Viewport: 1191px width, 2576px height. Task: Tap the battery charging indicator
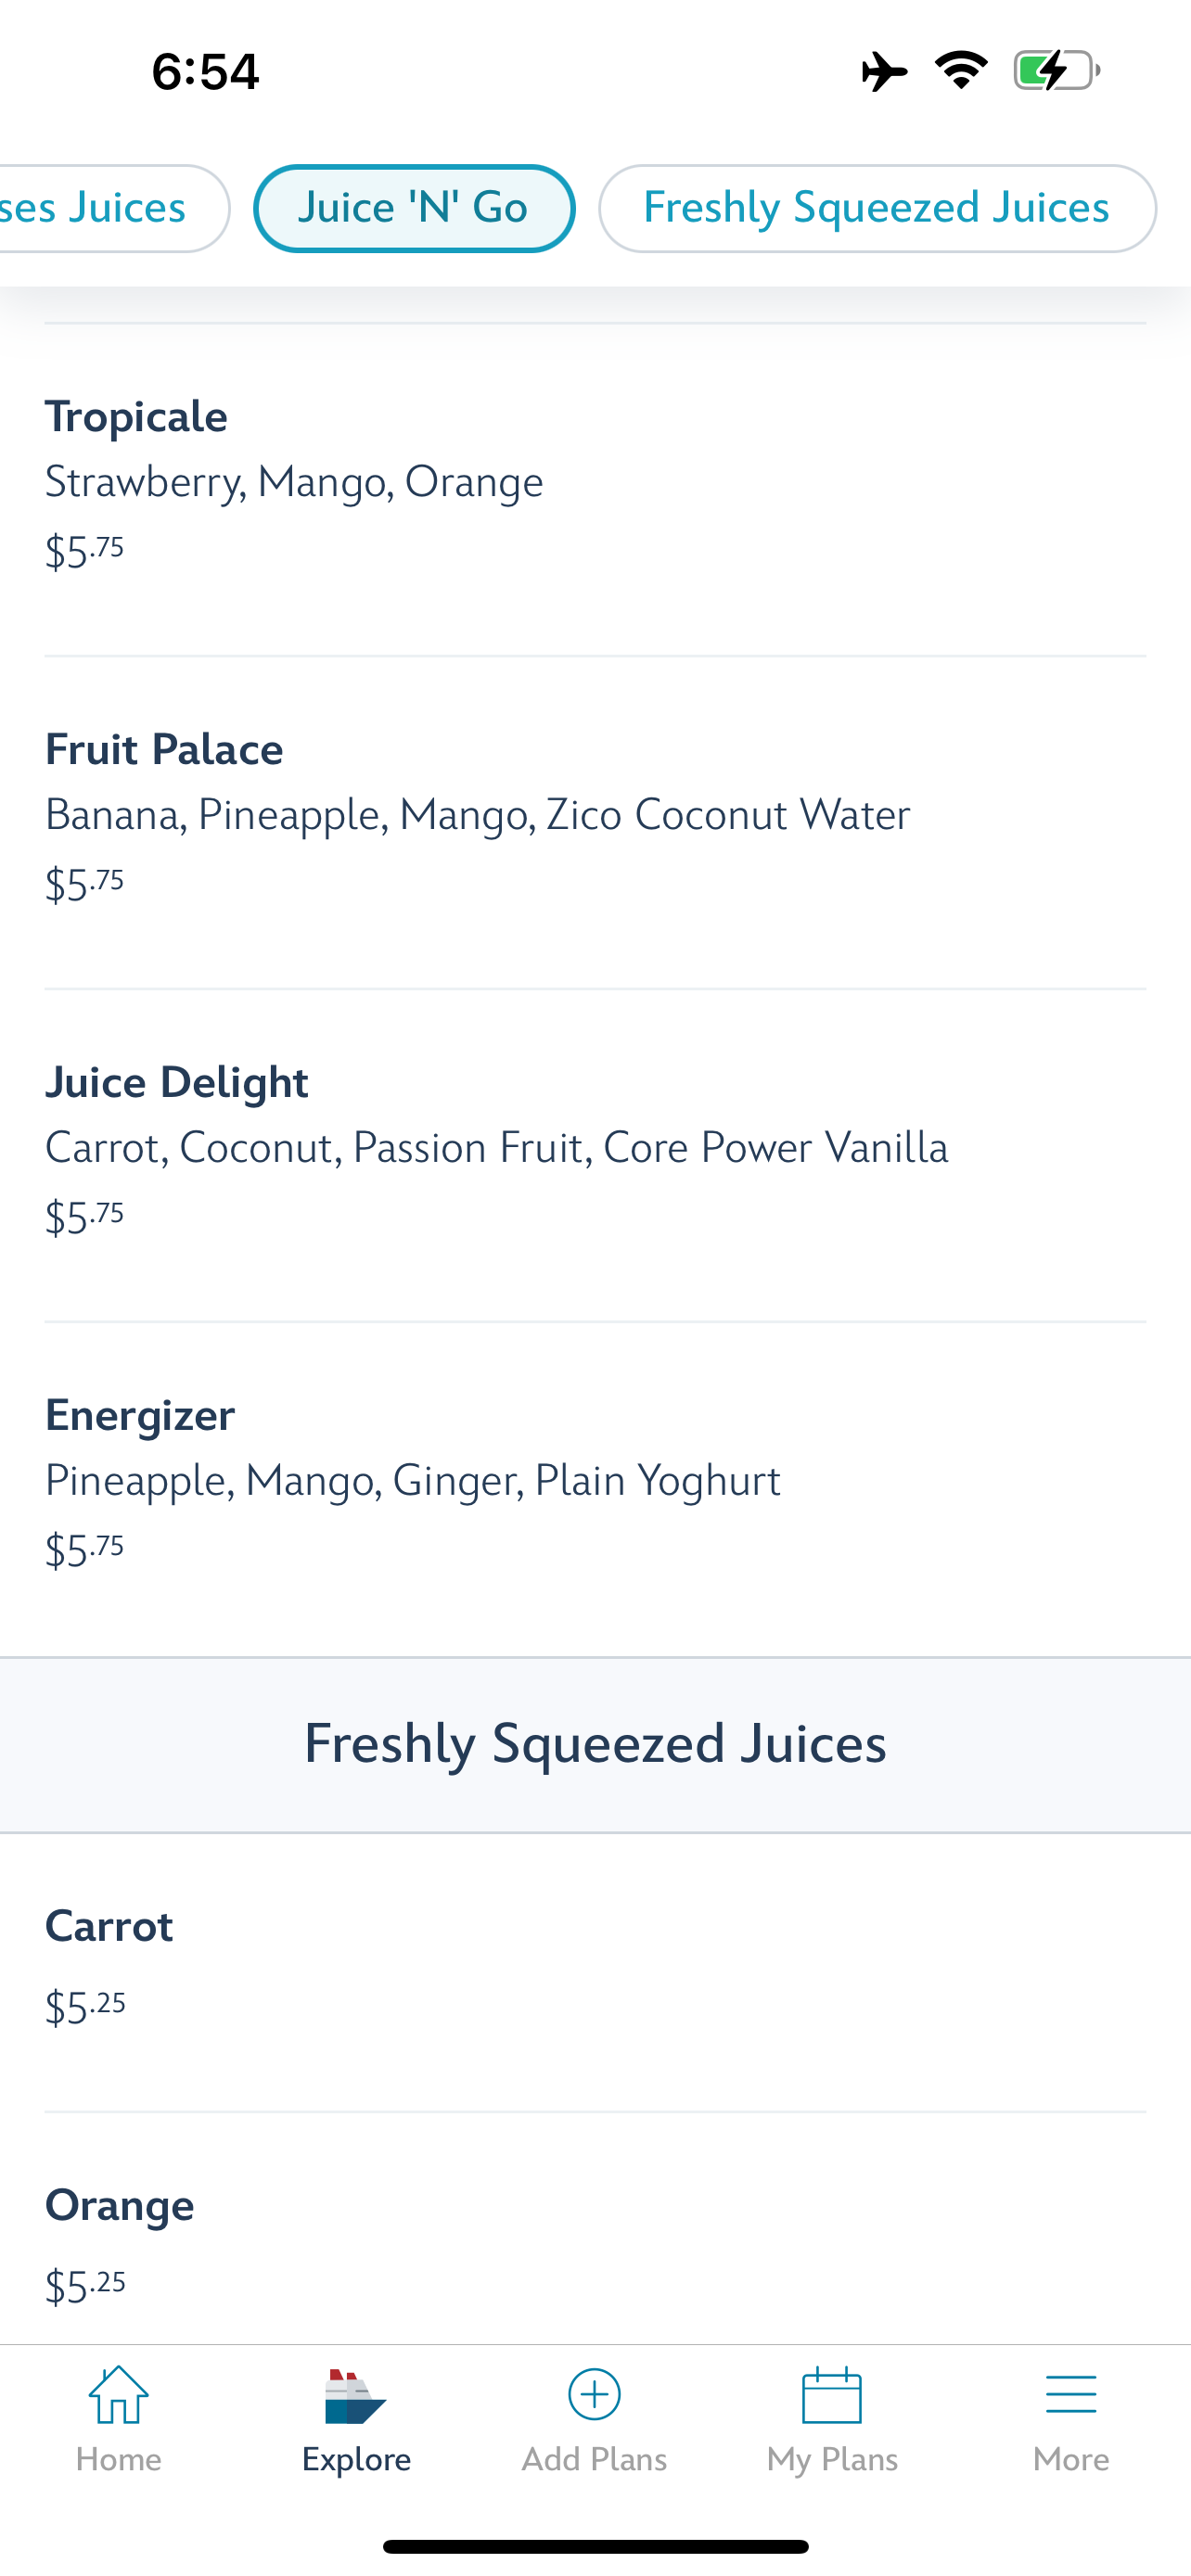pyautogui.click(x=1057, y=71)
